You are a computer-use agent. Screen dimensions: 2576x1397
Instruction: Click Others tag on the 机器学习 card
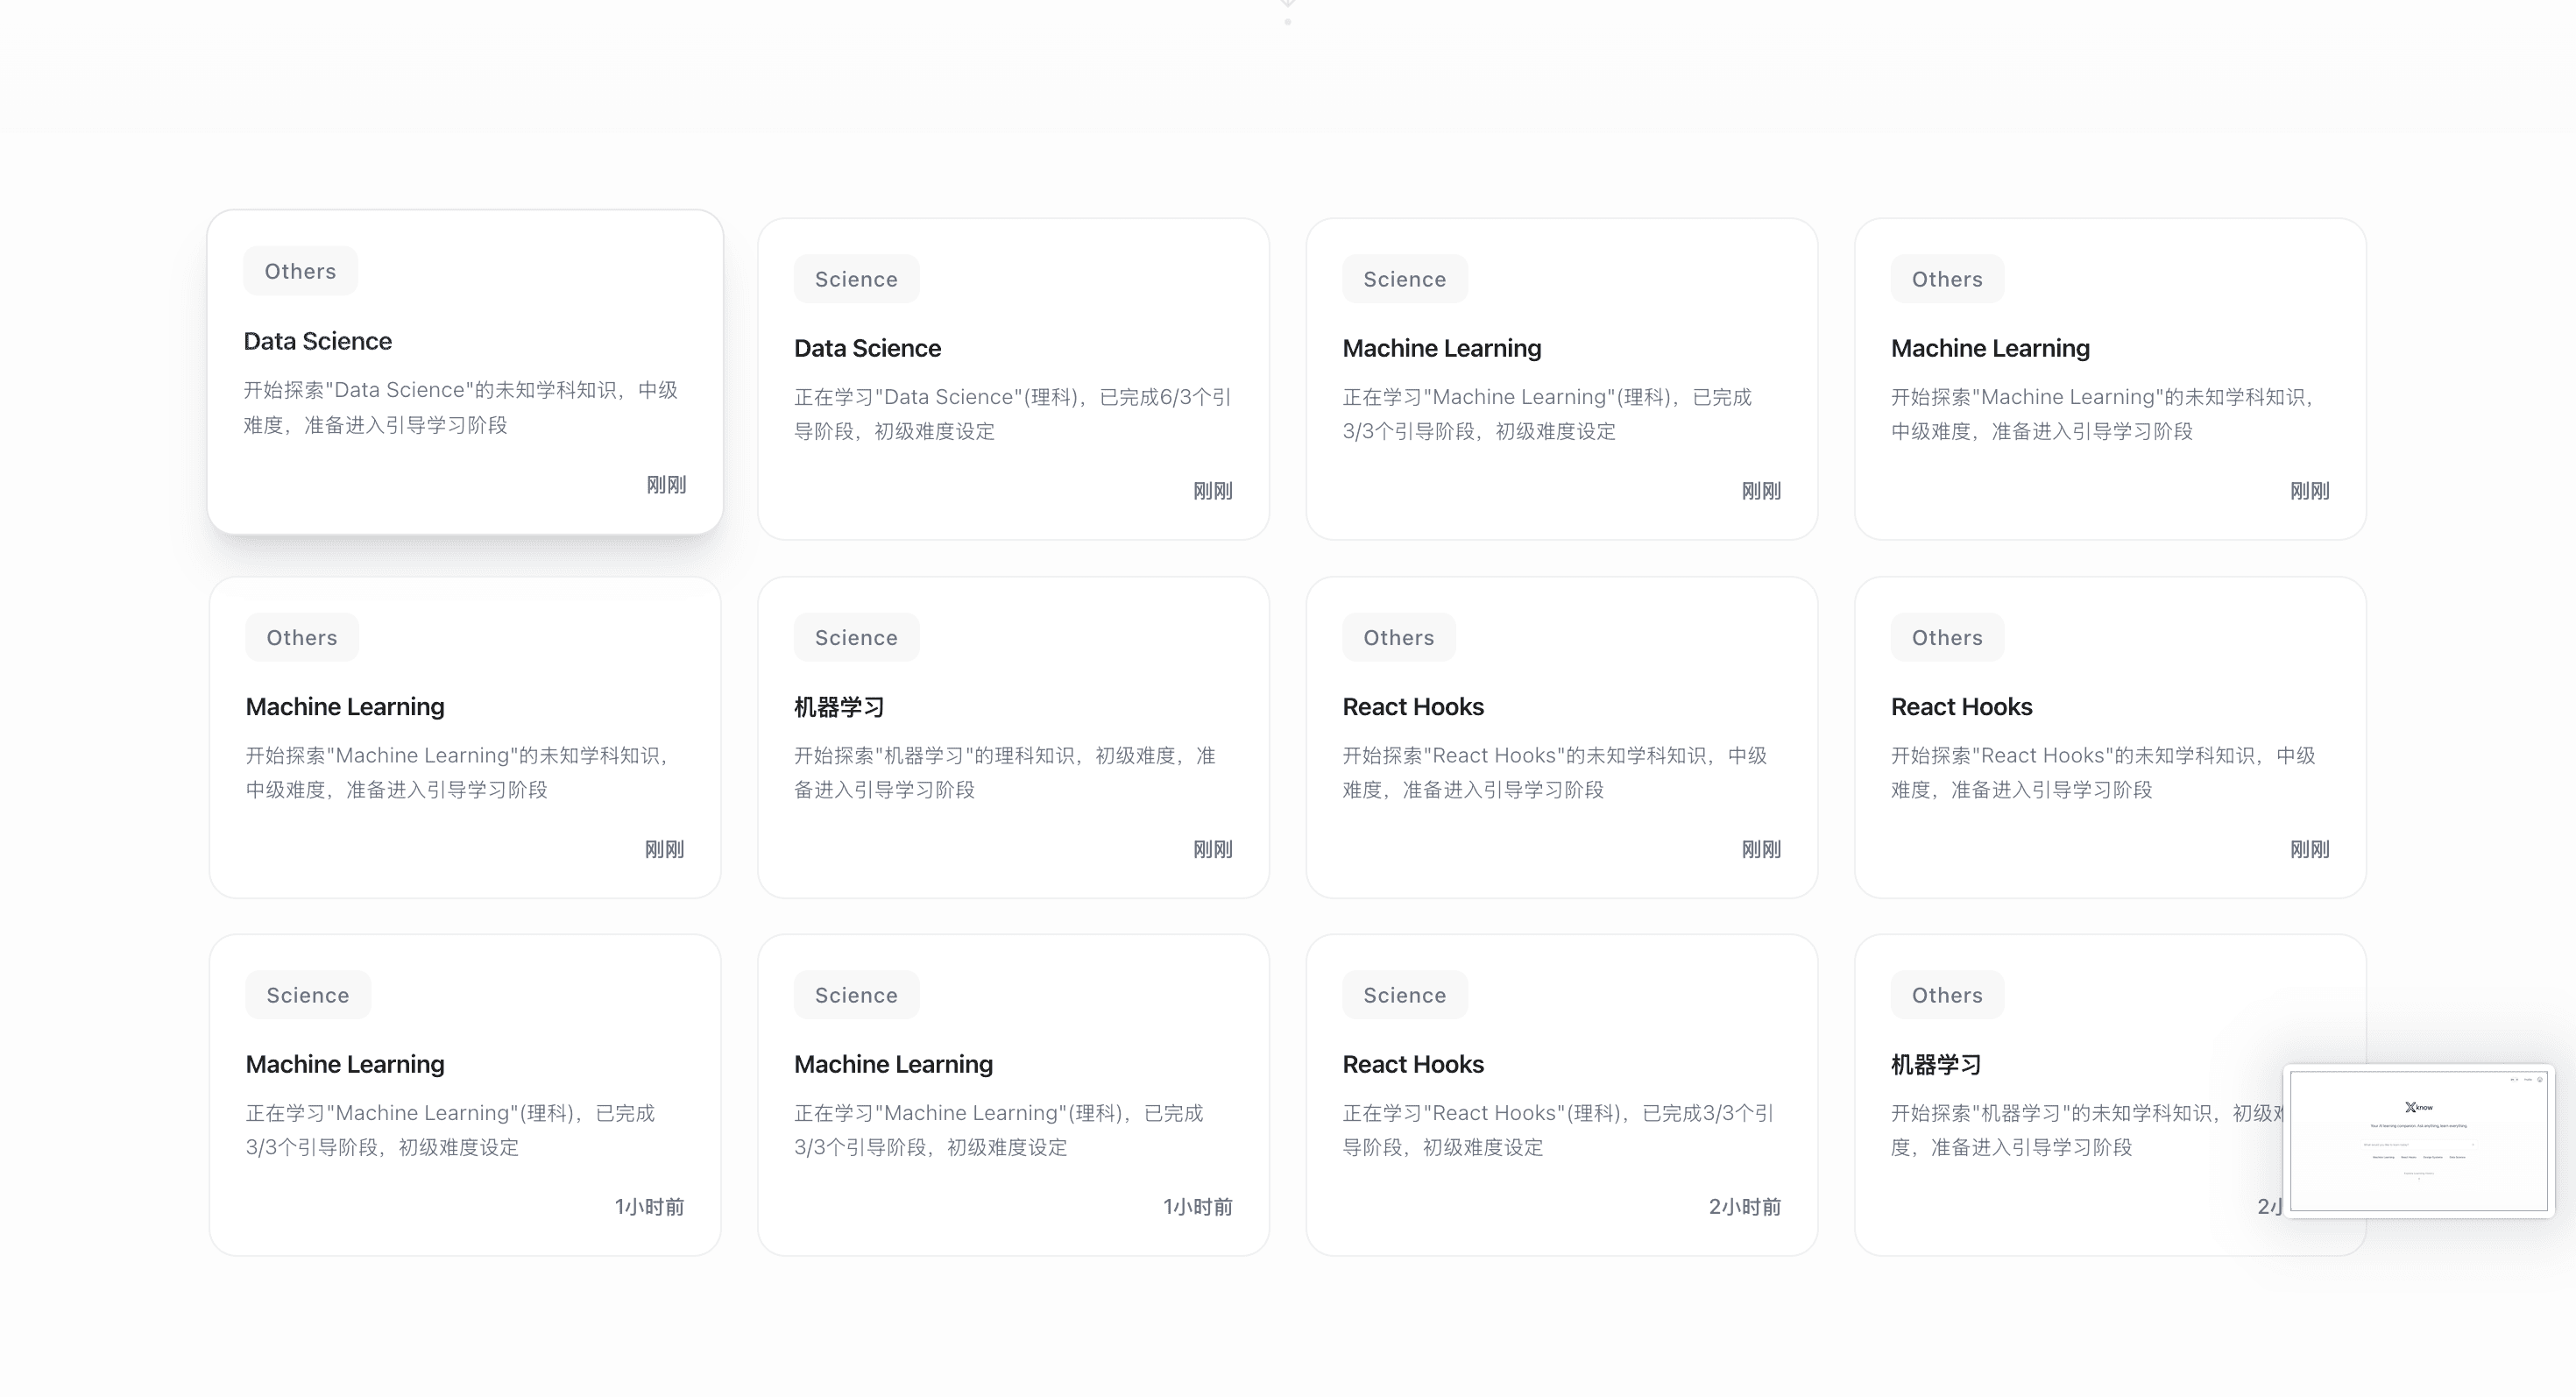1947,995
